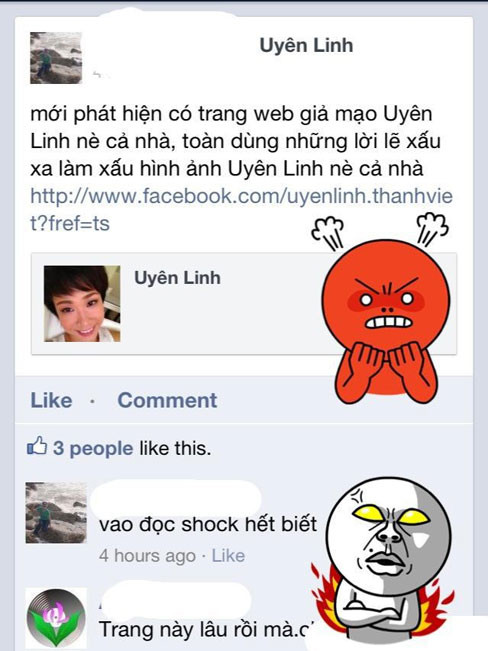Click the Comment button under the post
This screenshot has width=488, height=651.
coord(167,401)
